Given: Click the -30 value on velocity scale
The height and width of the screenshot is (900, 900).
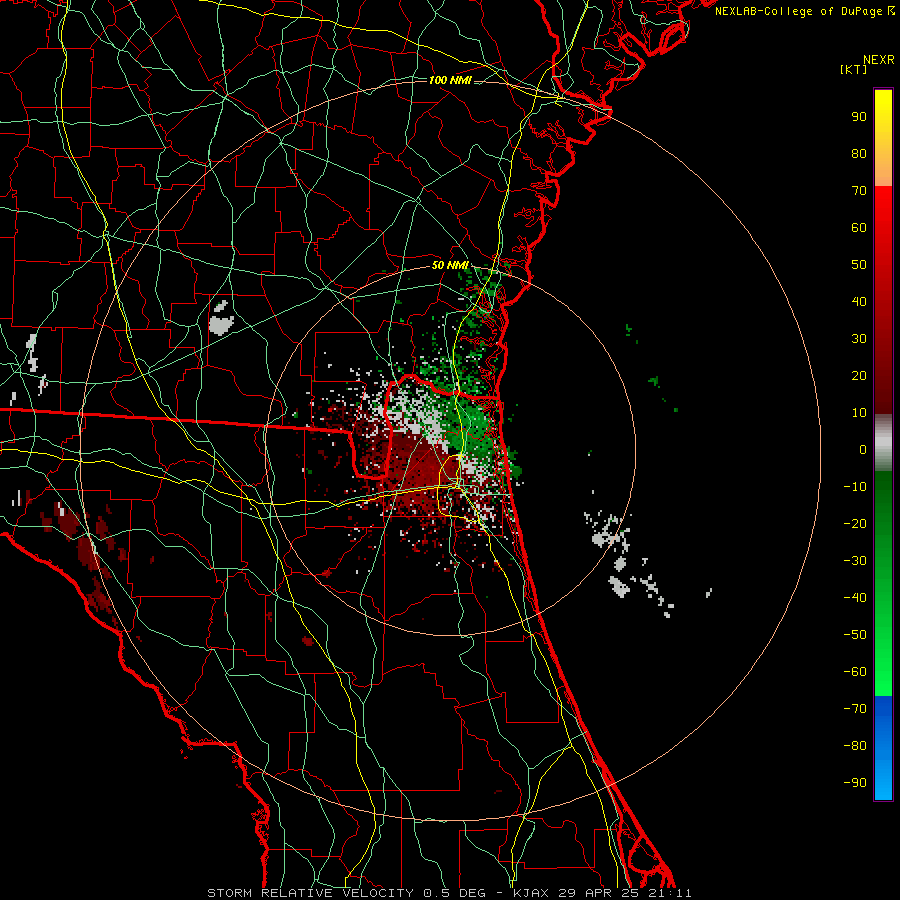Looking at the screenshot, I should point(855,561).
